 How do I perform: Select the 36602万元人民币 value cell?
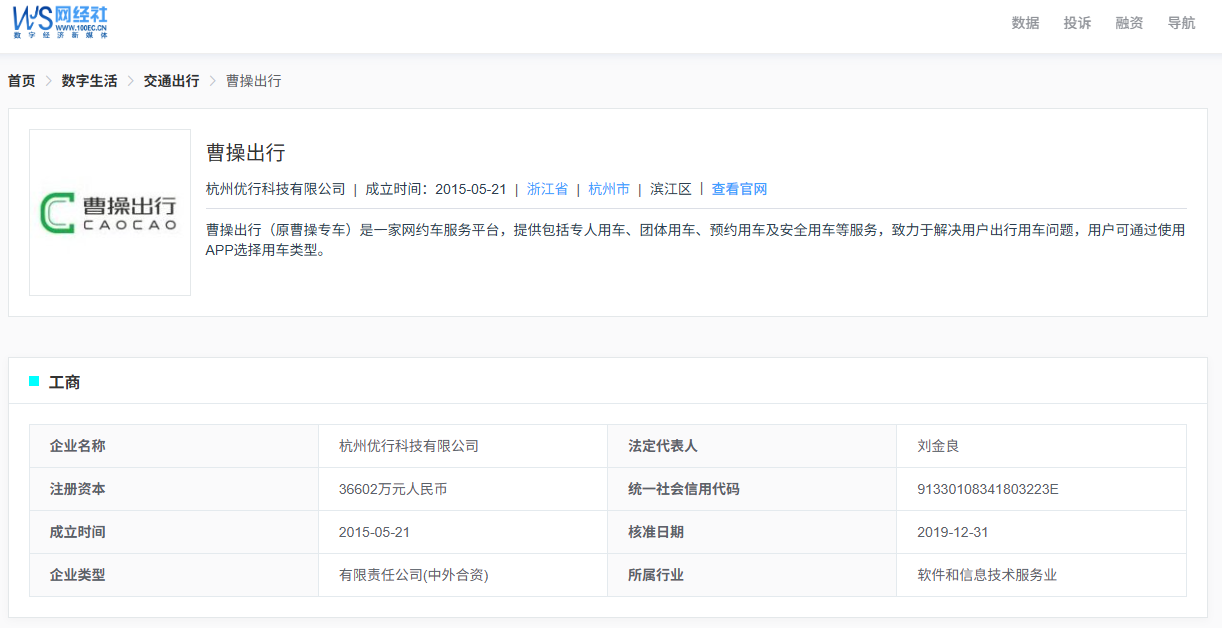463,489
